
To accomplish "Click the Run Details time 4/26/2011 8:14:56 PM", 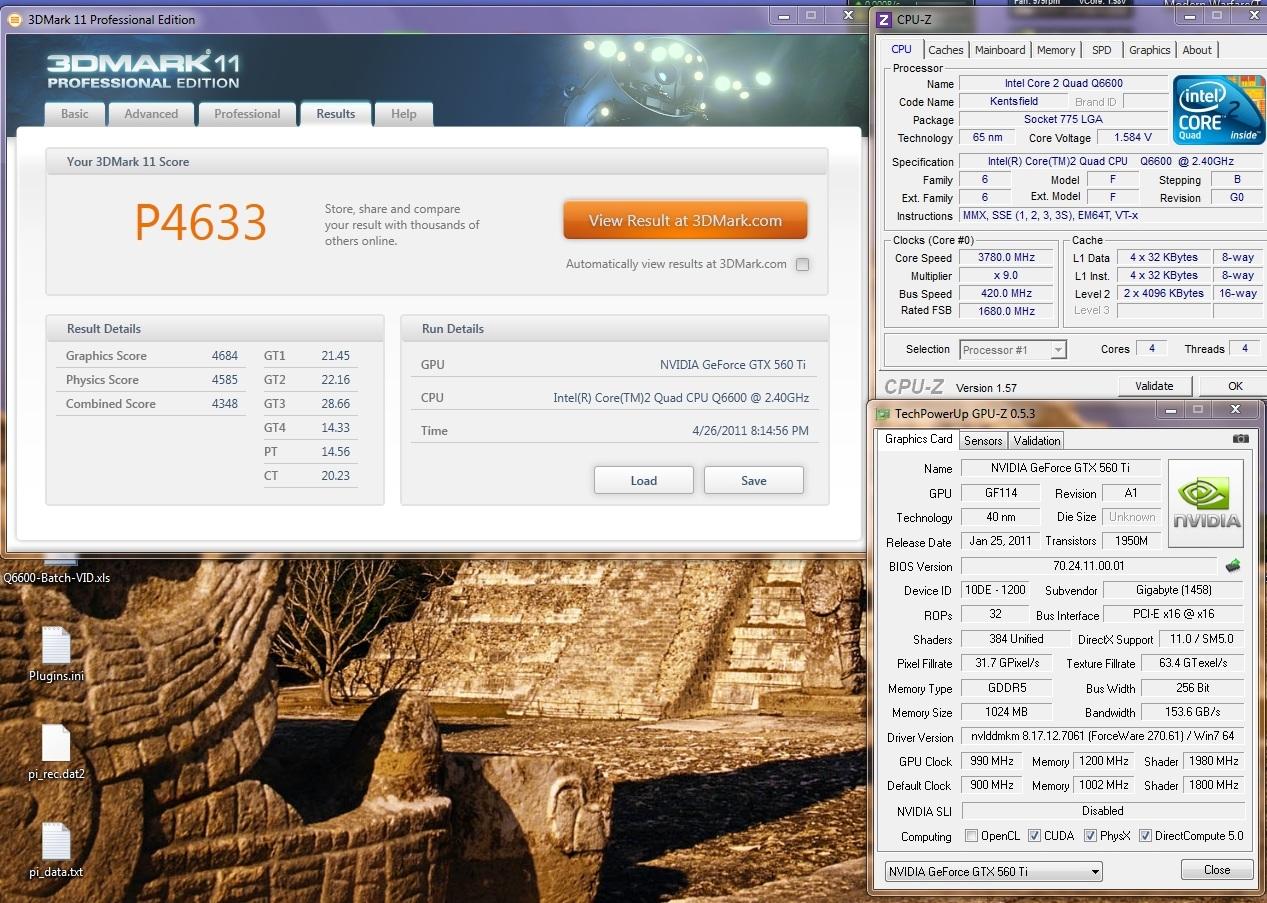I will (750, 431).
